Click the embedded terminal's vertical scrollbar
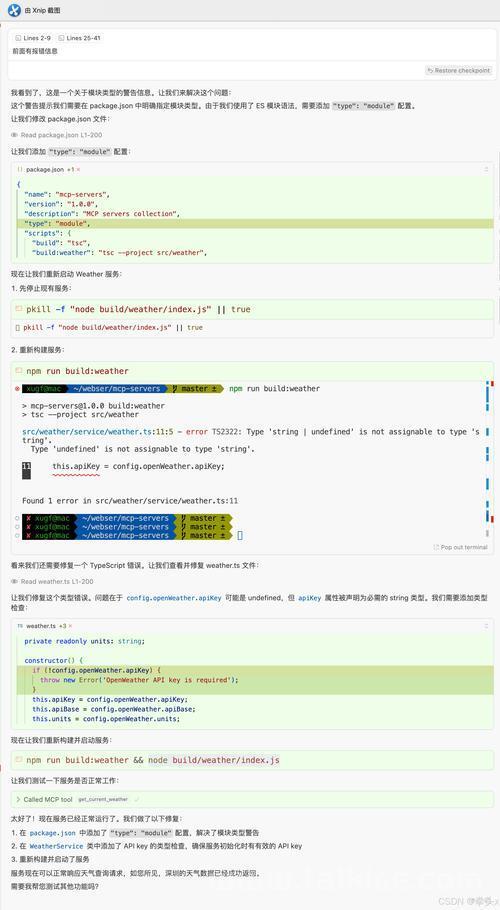This screenshot has width=500, height=910. [487, 458]
